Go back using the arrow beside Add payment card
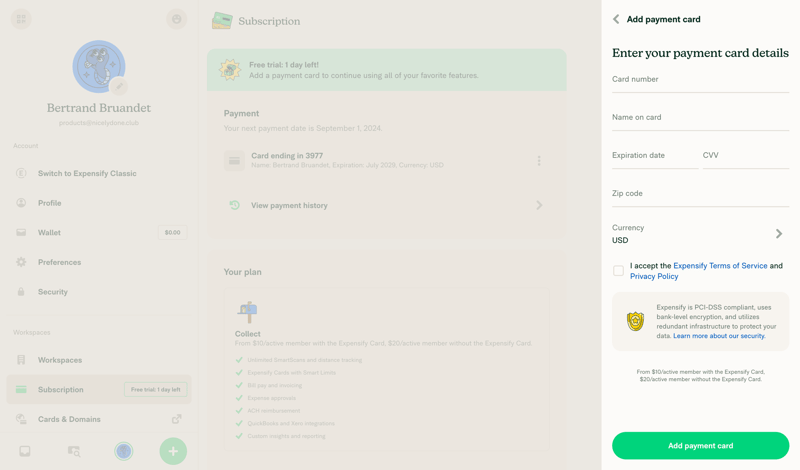Screen dimensions: 800x470 616,19
